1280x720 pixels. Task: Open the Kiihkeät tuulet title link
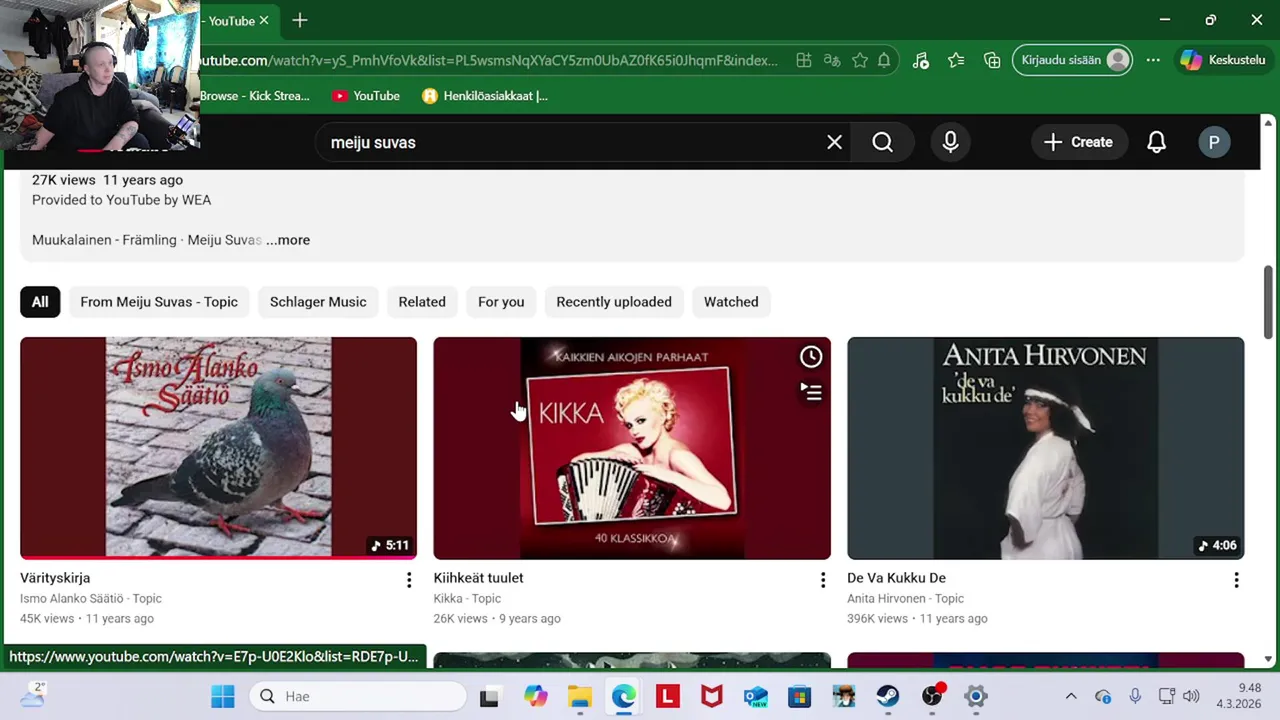(478, 578)
